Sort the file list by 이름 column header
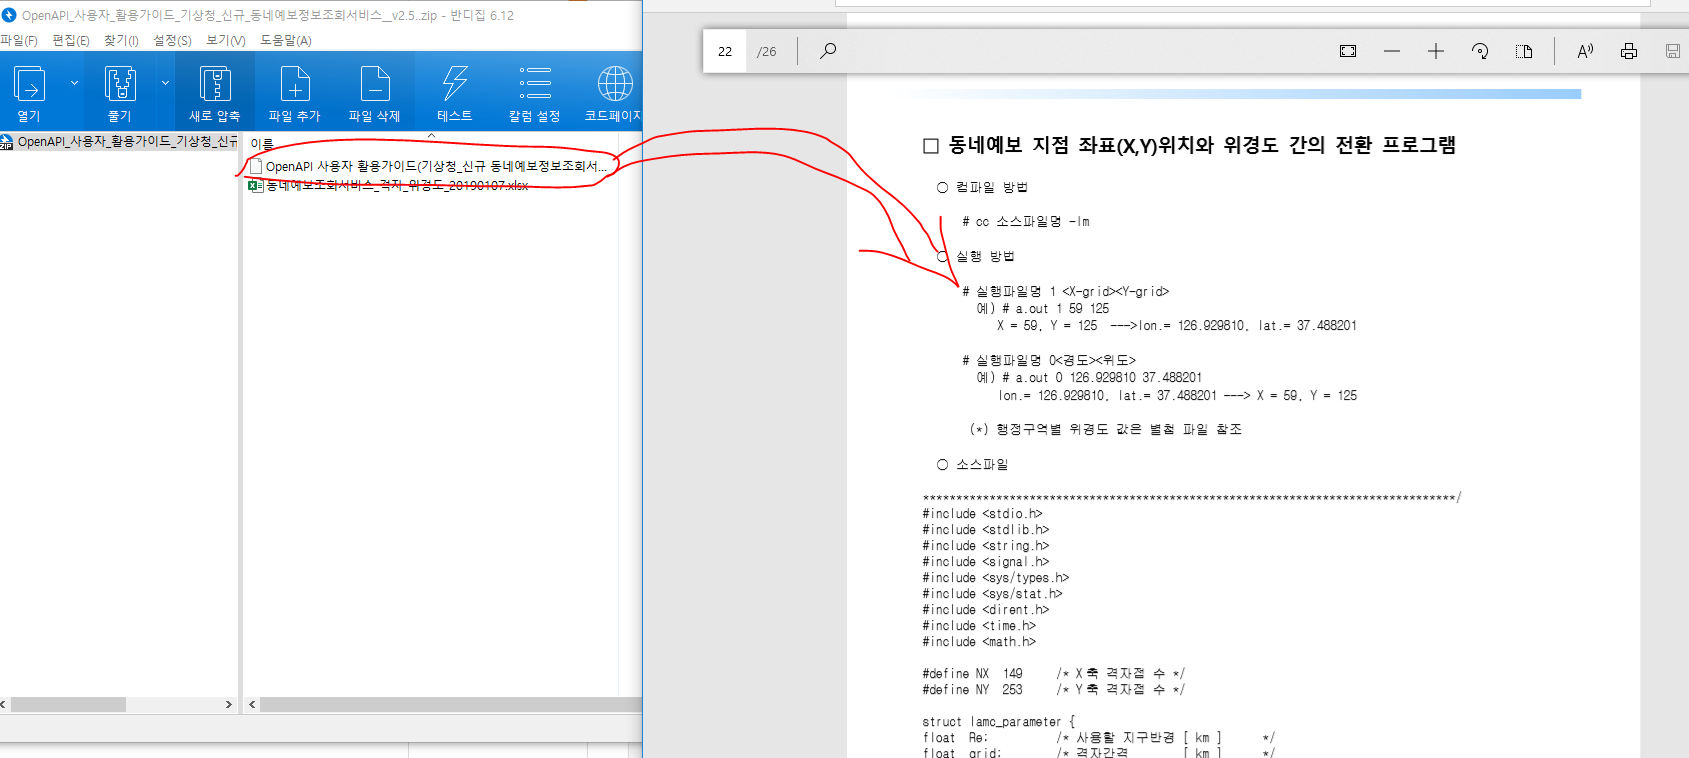Viewport: 1689px width, 758px height. (x=262, y=144)
